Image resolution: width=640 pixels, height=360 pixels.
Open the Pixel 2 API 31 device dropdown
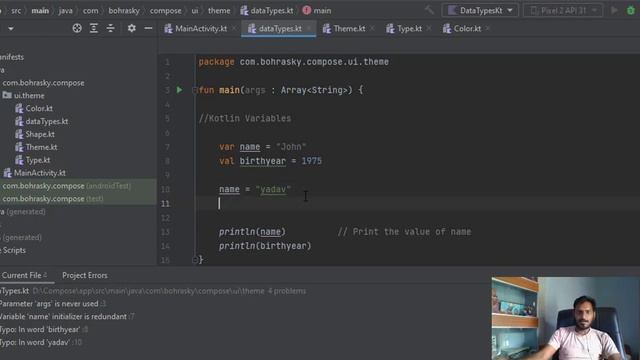[563, 10]
